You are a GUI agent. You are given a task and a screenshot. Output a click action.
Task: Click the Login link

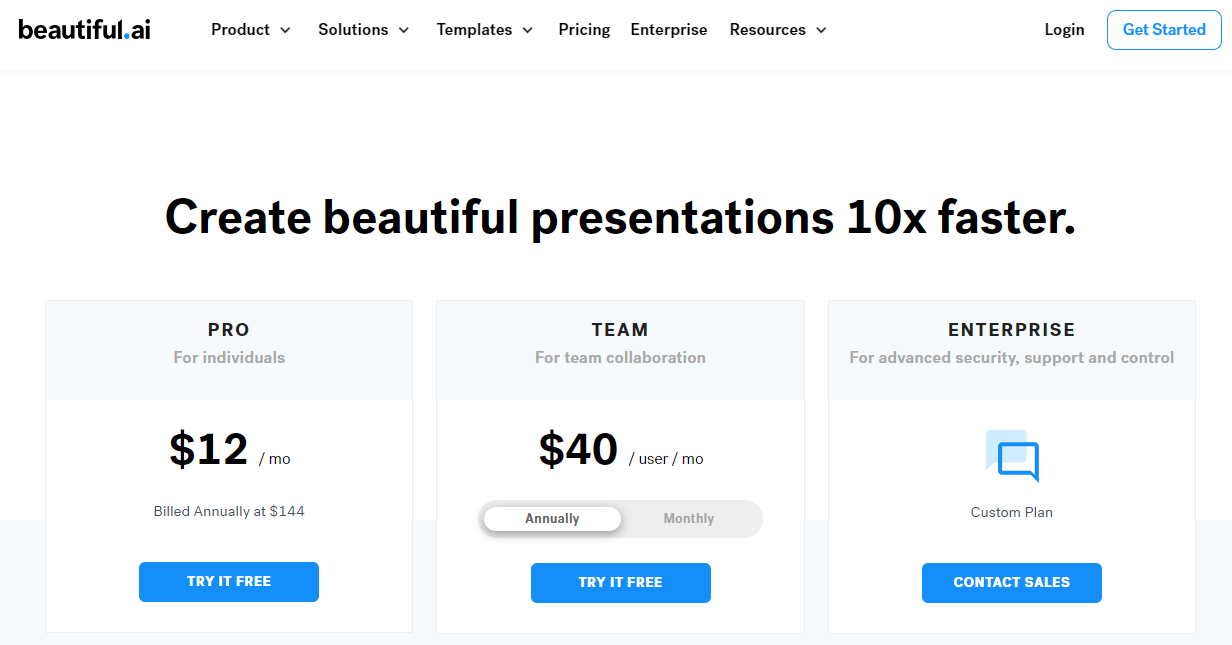click(x=1064, y=30)
